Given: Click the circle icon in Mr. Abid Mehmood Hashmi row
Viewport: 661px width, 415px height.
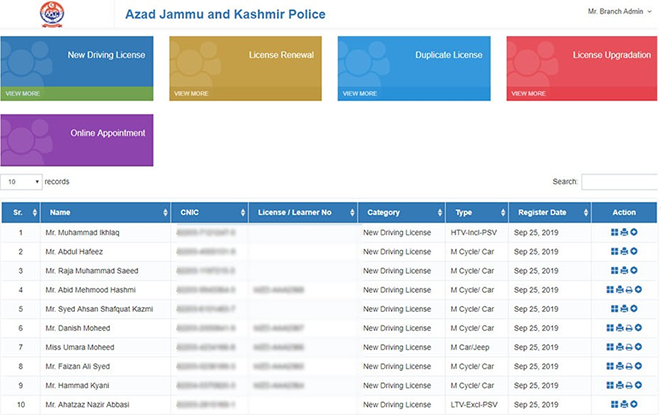Looking at the screenshot, I should 638,290.
